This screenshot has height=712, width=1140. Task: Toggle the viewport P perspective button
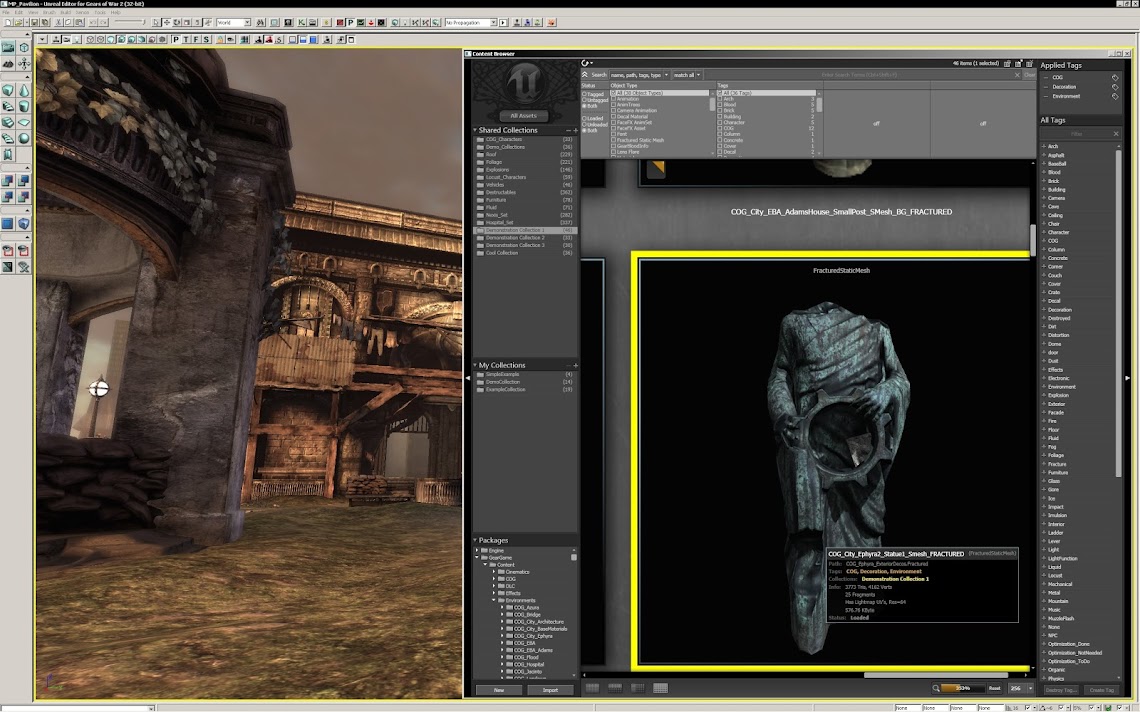click(176, 39)
